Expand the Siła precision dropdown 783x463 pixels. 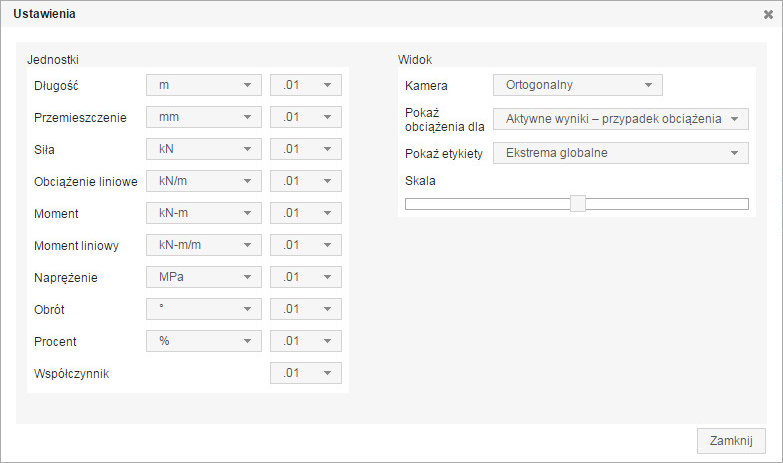[x=306, y=149]
